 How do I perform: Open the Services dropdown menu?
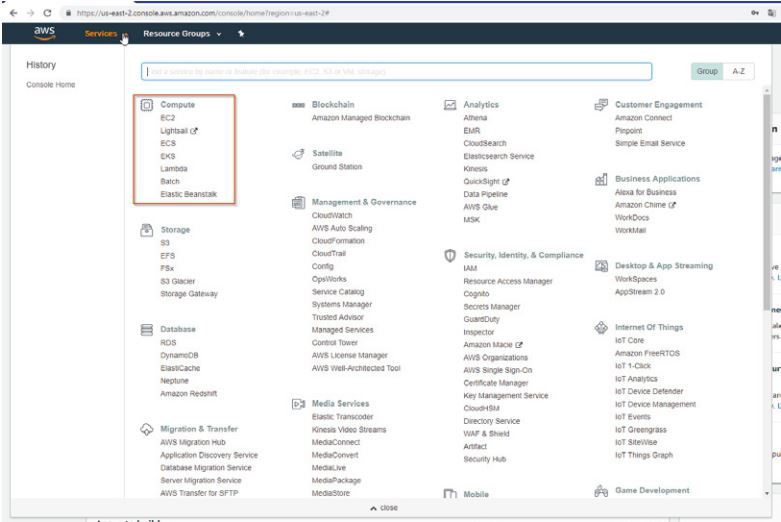coord(106,34)
